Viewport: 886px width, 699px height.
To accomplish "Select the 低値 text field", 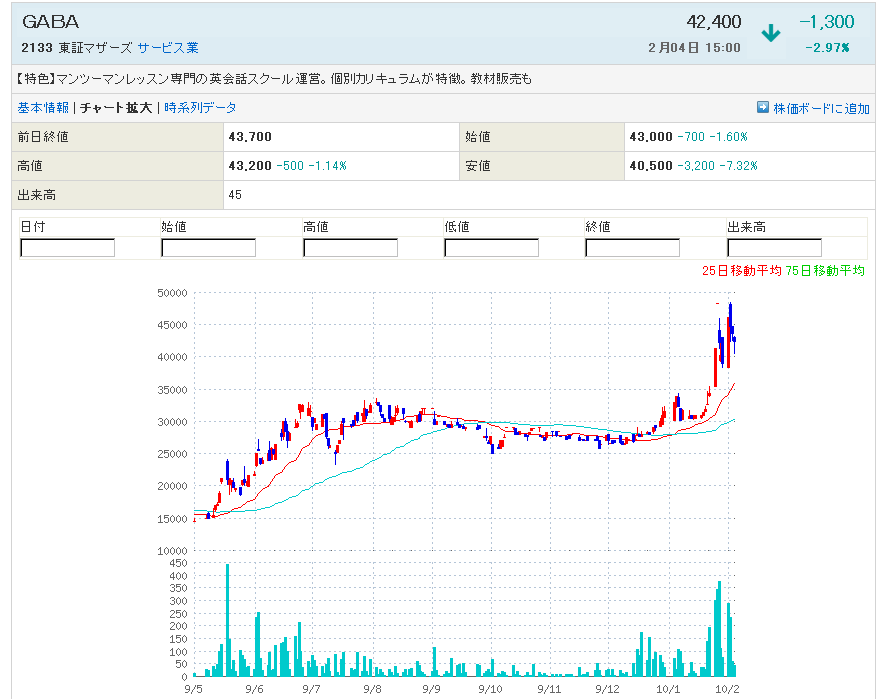I will click(x=491, y=247).
